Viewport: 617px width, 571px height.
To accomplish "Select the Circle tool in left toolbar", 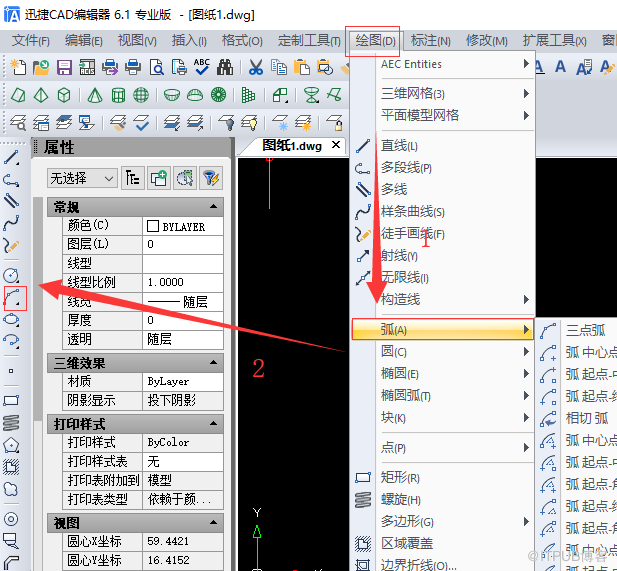I will (11, 275).
